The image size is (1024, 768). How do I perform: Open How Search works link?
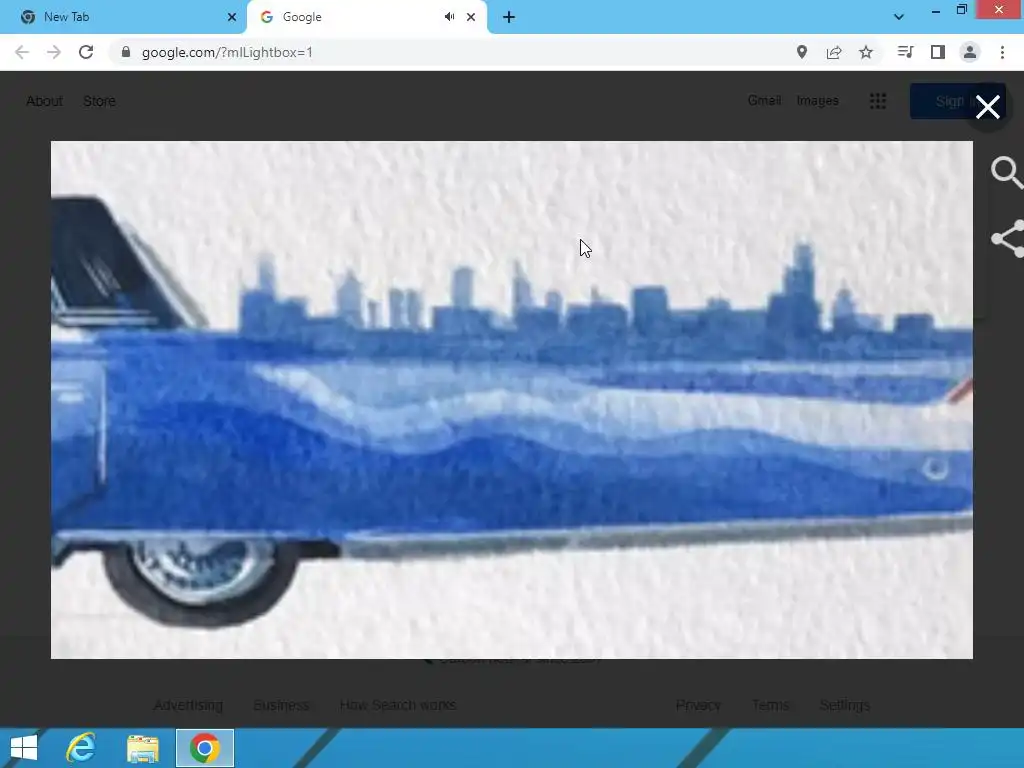pos(398,705)
